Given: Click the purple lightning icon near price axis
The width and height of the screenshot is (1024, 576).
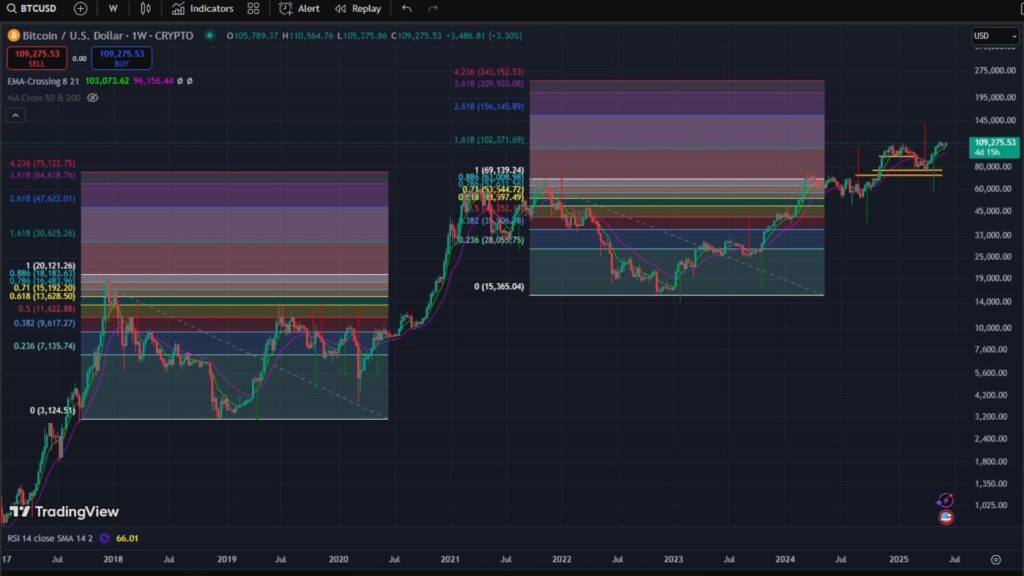Looking at the screenshot, I should point(945,501).
